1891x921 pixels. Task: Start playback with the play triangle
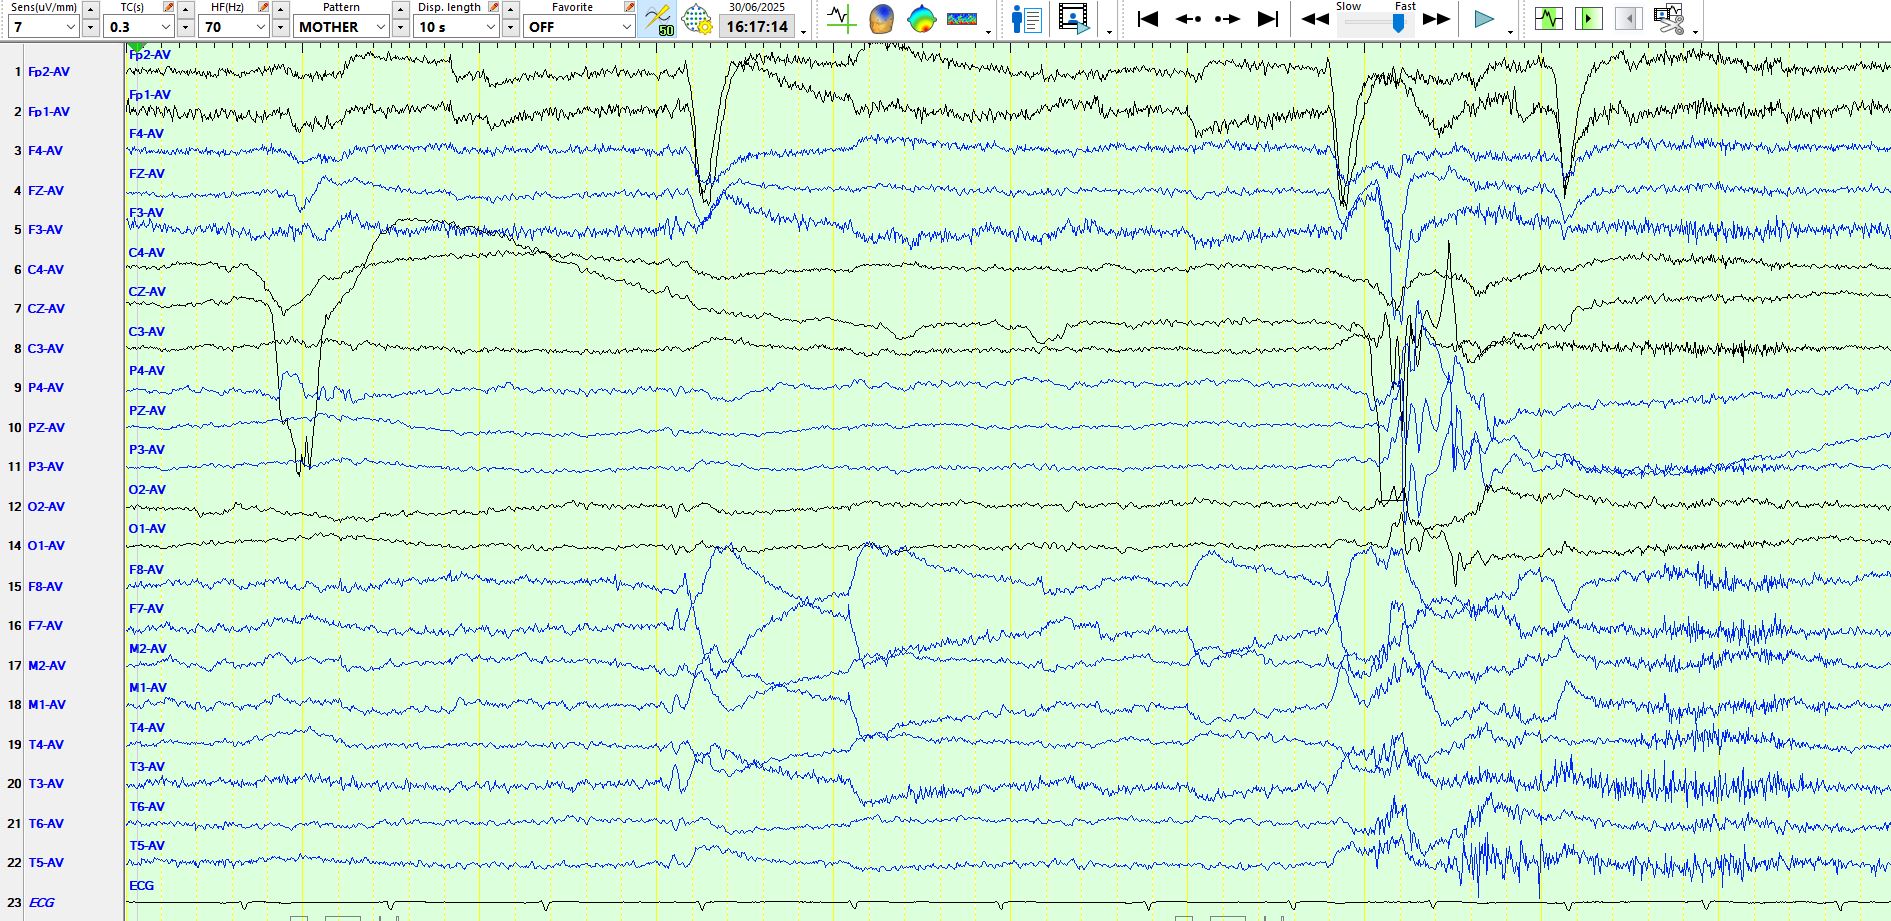(x=1484, y=19)
